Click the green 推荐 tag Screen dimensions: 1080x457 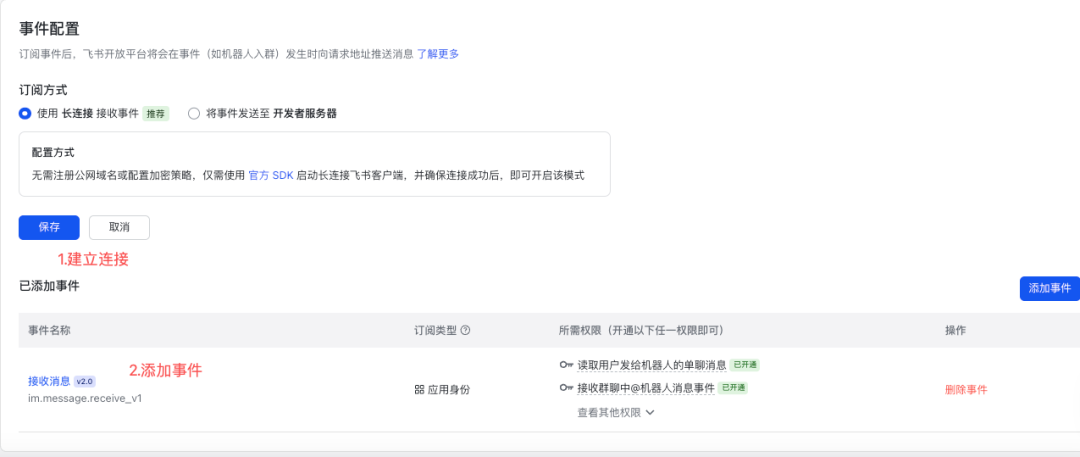coord(156,114)
